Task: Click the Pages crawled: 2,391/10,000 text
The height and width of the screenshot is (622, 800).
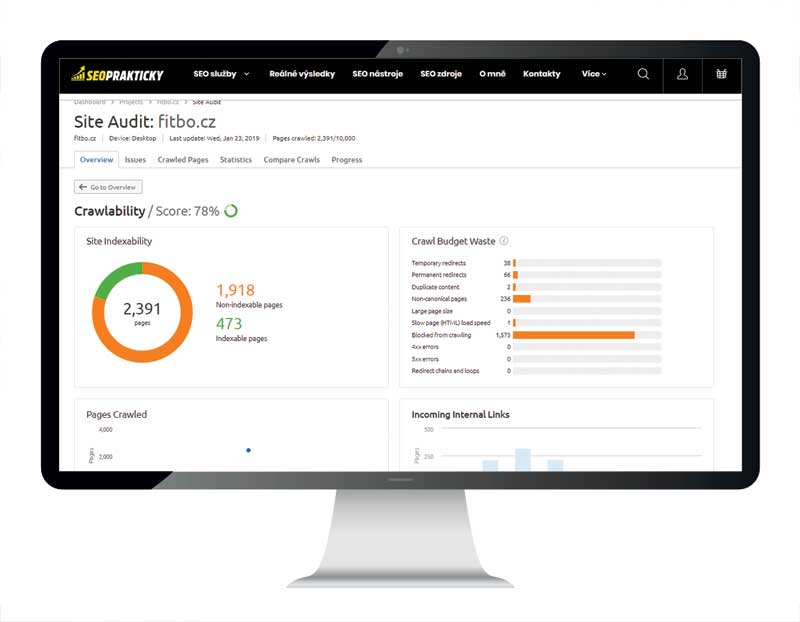Action: [314, 138]
